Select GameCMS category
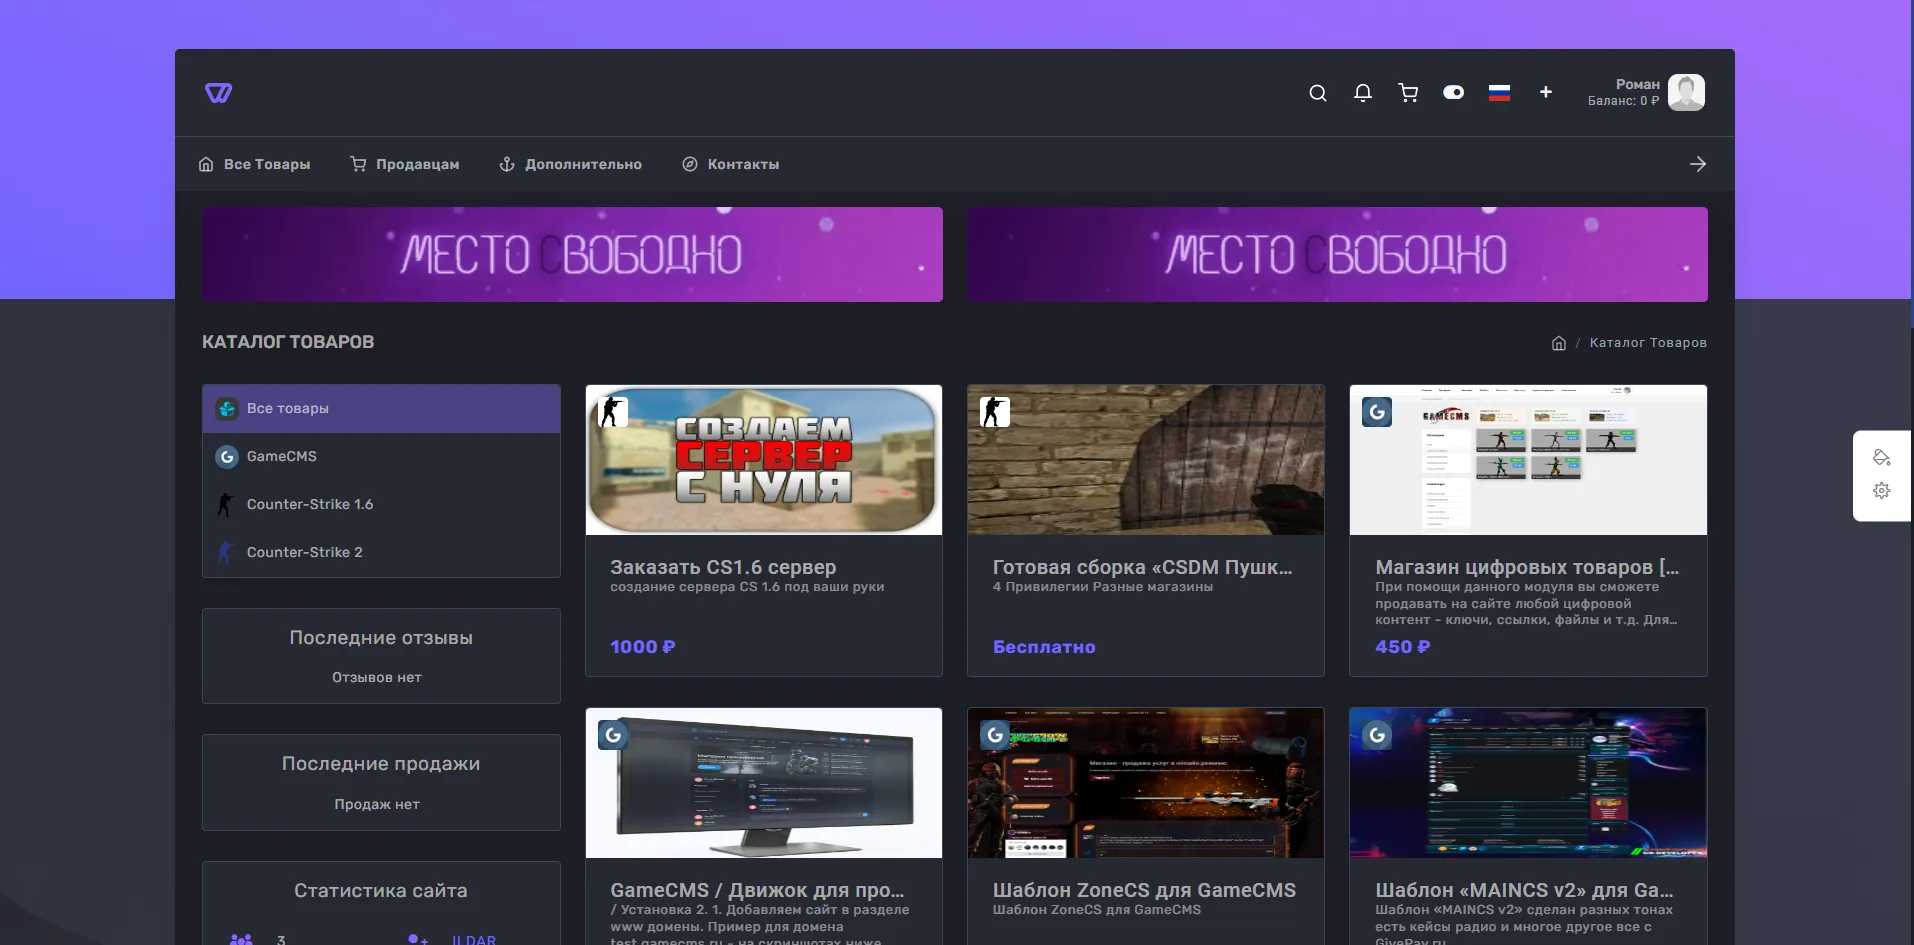The image size is (1914, 945). (281, 456)
